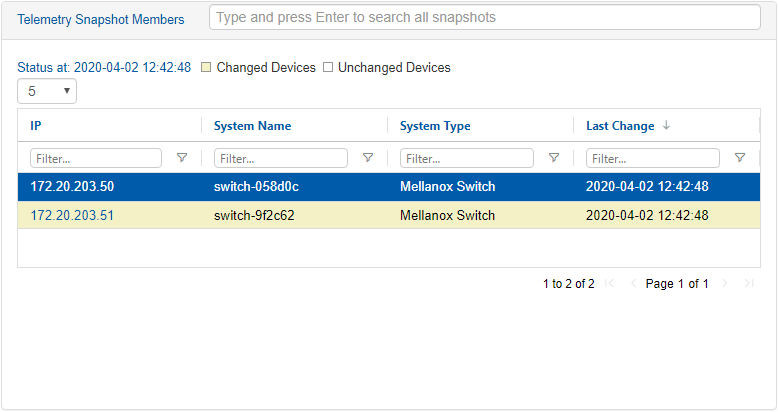Select the switch-058d0c device row
Viewport: 778px width, 412px height.
254,187
